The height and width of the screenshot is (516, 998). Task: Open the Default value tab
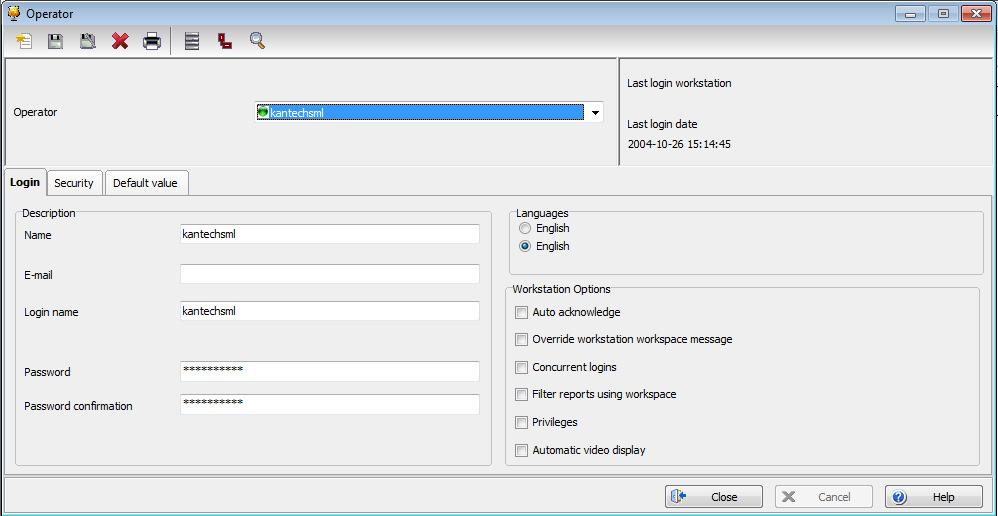[x=146, y=183]
